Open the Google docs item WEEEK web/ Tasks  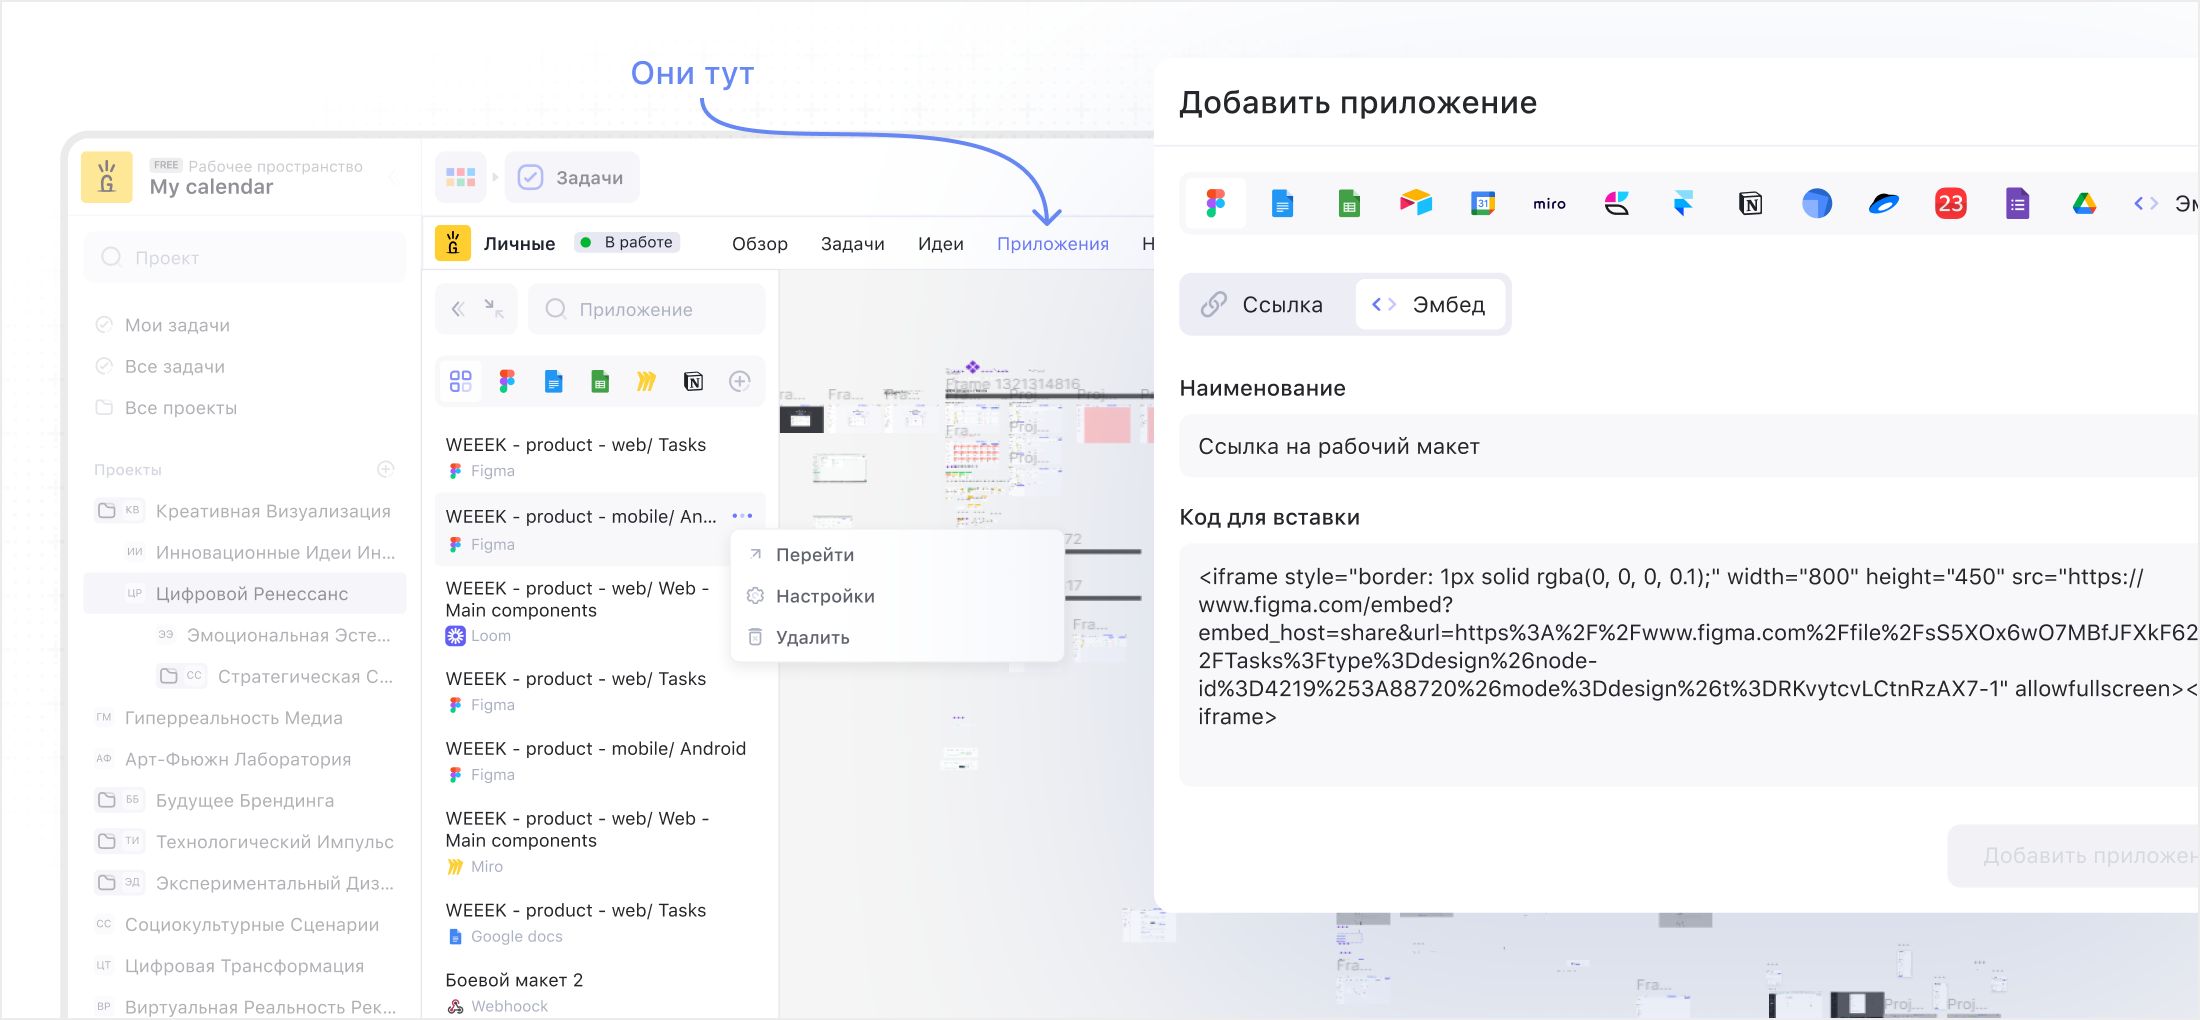tap(600, 923)
